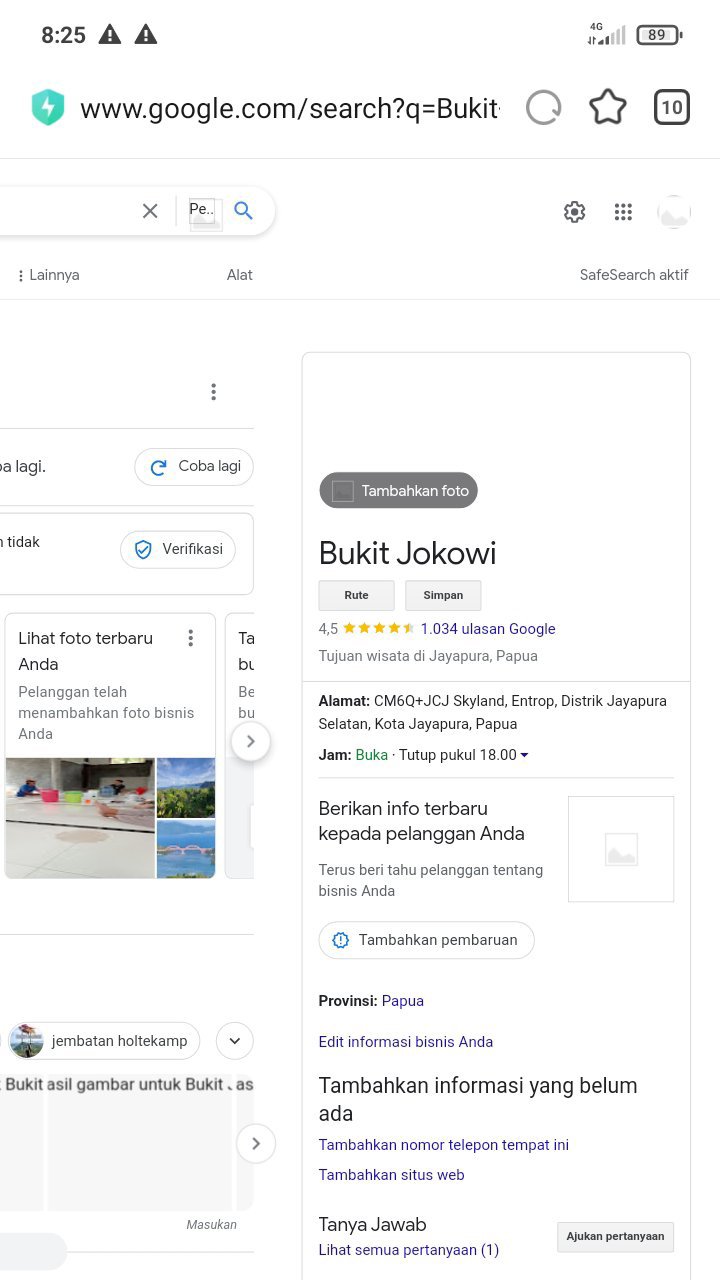720x1280 pixels.
Task: Click the Verifikasi button
Action: [x=178, y=549]
